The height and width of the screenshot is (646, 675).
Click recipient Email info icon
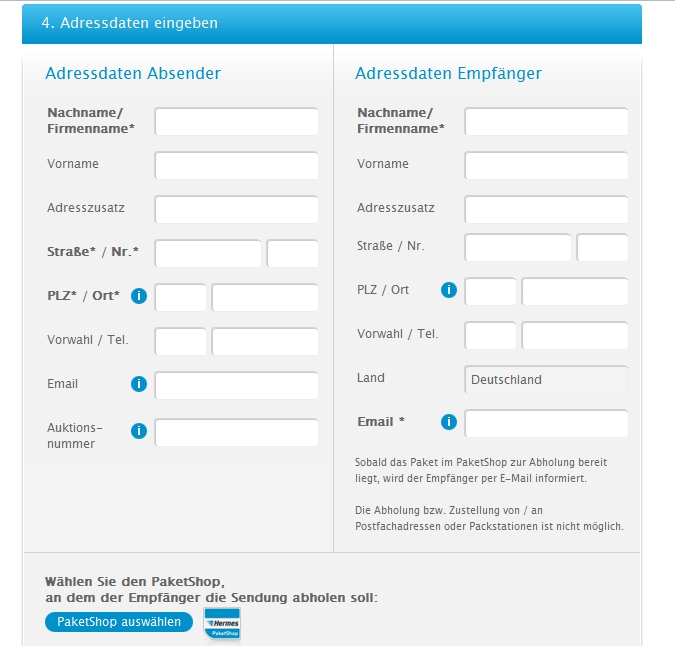coord(449,422)
